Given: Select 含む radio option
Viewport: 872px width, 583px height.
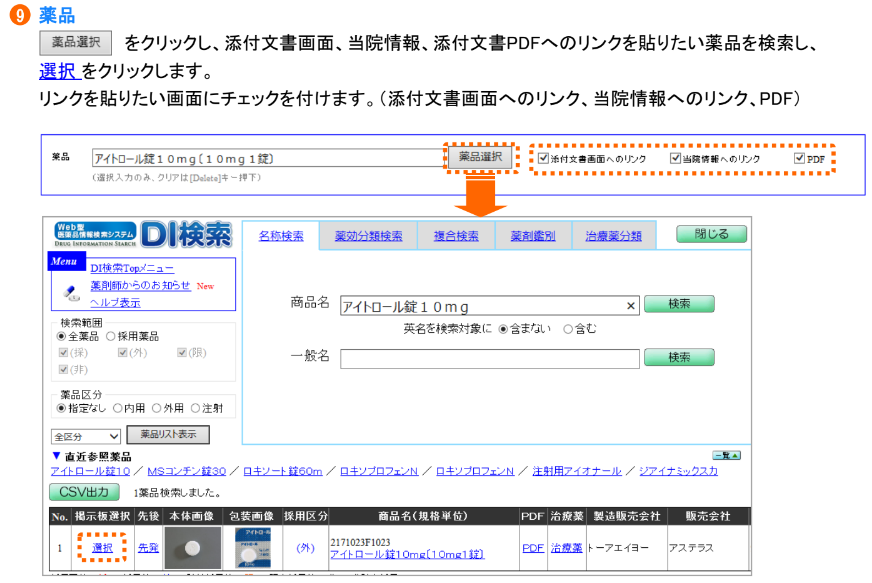Looking at the screenshot, I should tap(568, 328).
